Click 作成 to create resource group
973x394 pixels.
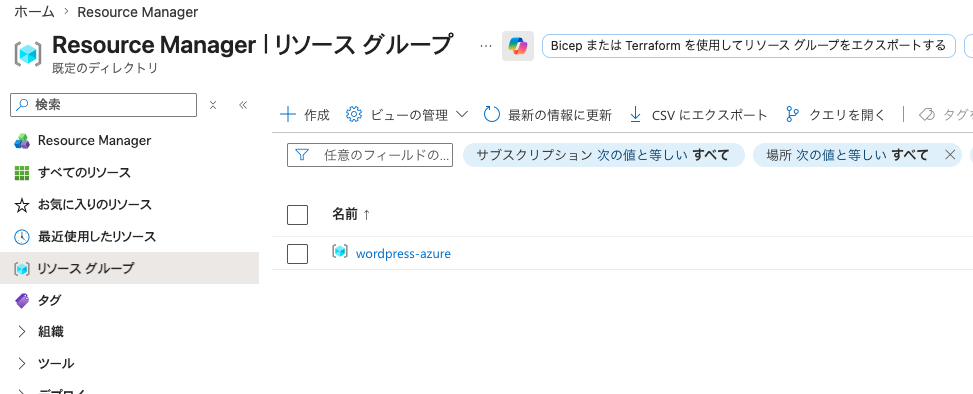(x=305, y=115)
